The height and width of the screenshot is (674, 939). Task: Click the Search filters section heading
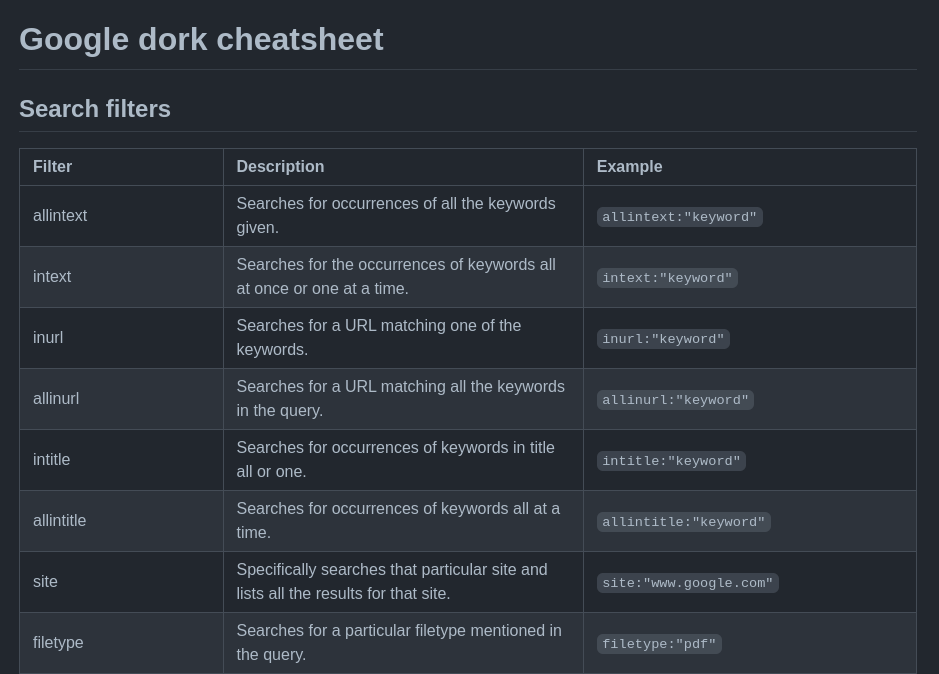pyautogui.click(x=95, y=109)
